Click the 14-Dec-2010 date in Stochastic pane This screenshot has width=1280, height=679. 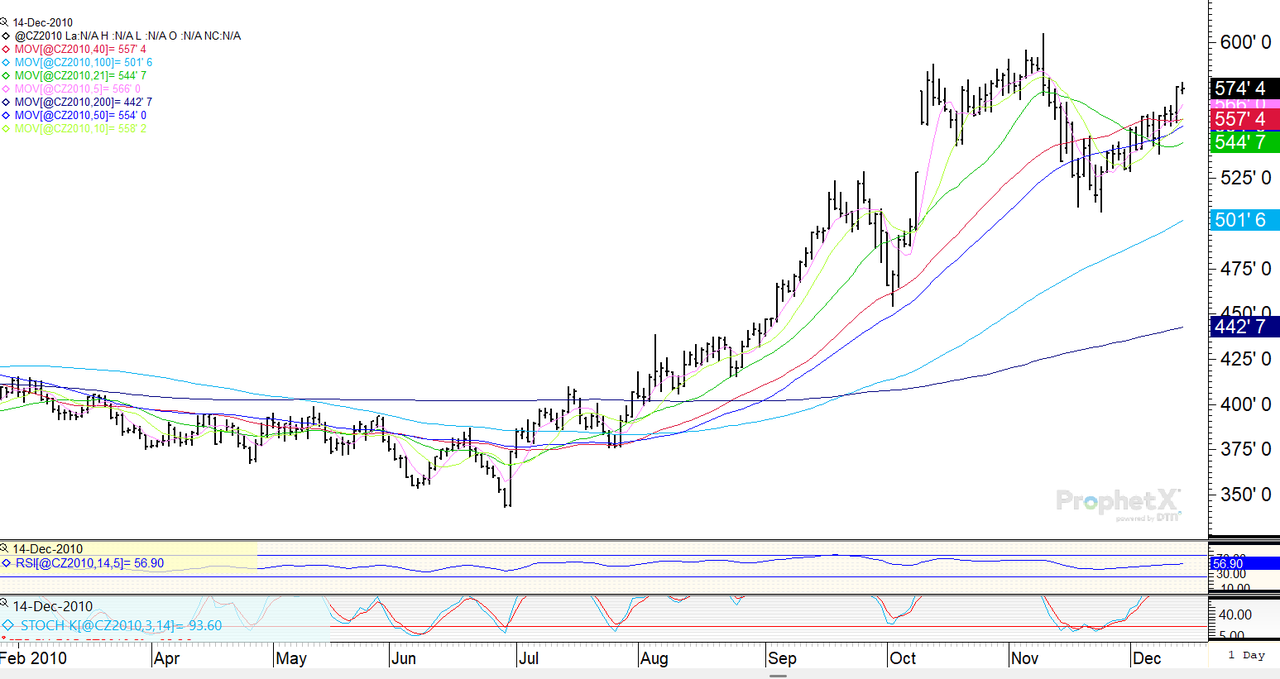(53, 606)
